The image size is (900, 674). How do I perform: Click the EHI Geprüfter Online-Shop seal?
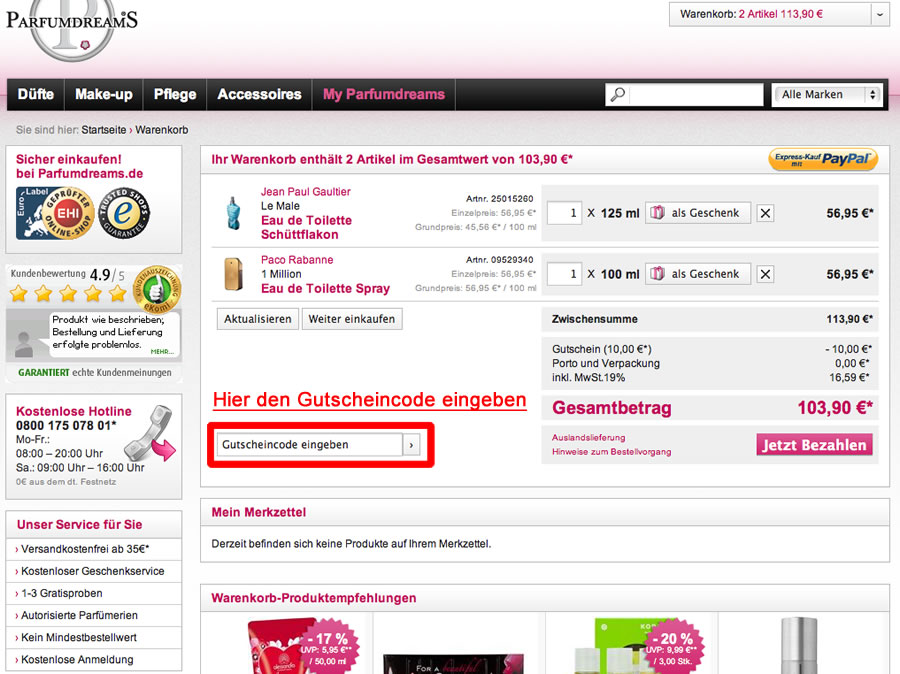click(x=55, y=213)
